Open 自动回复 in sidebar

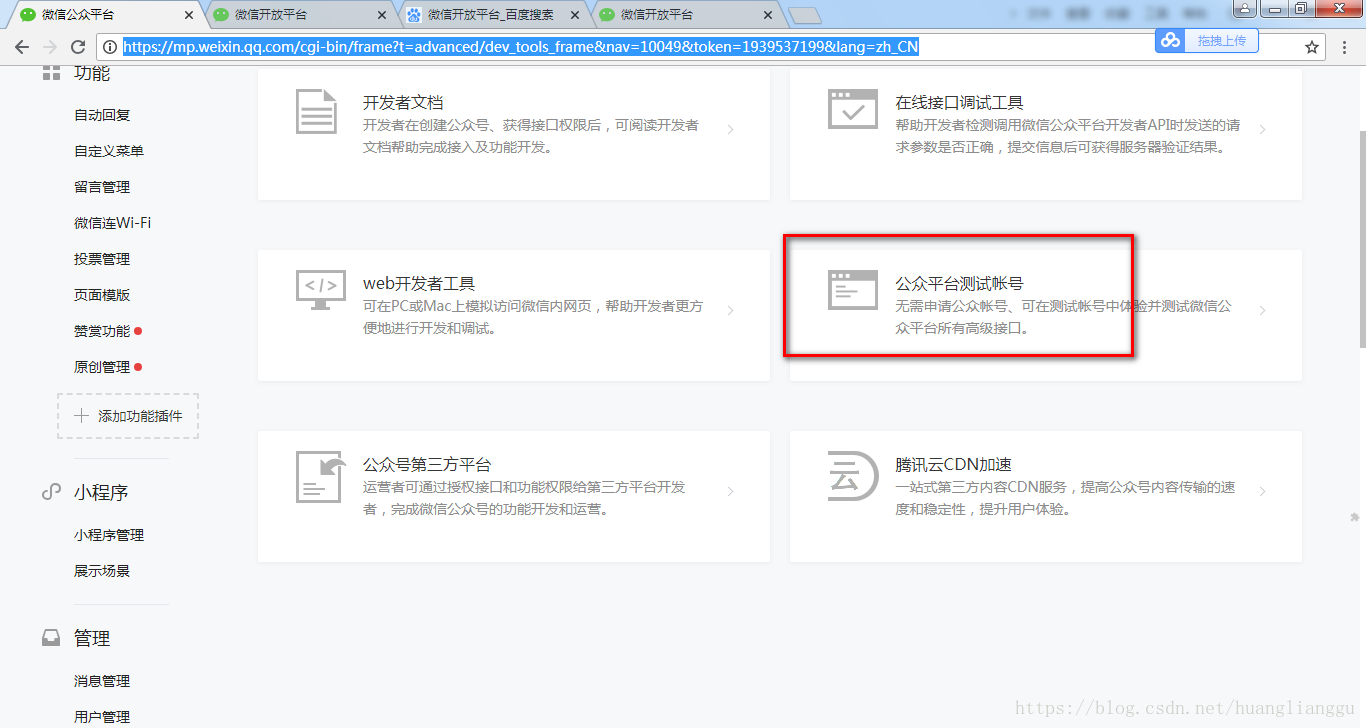[x=102, y=115]
